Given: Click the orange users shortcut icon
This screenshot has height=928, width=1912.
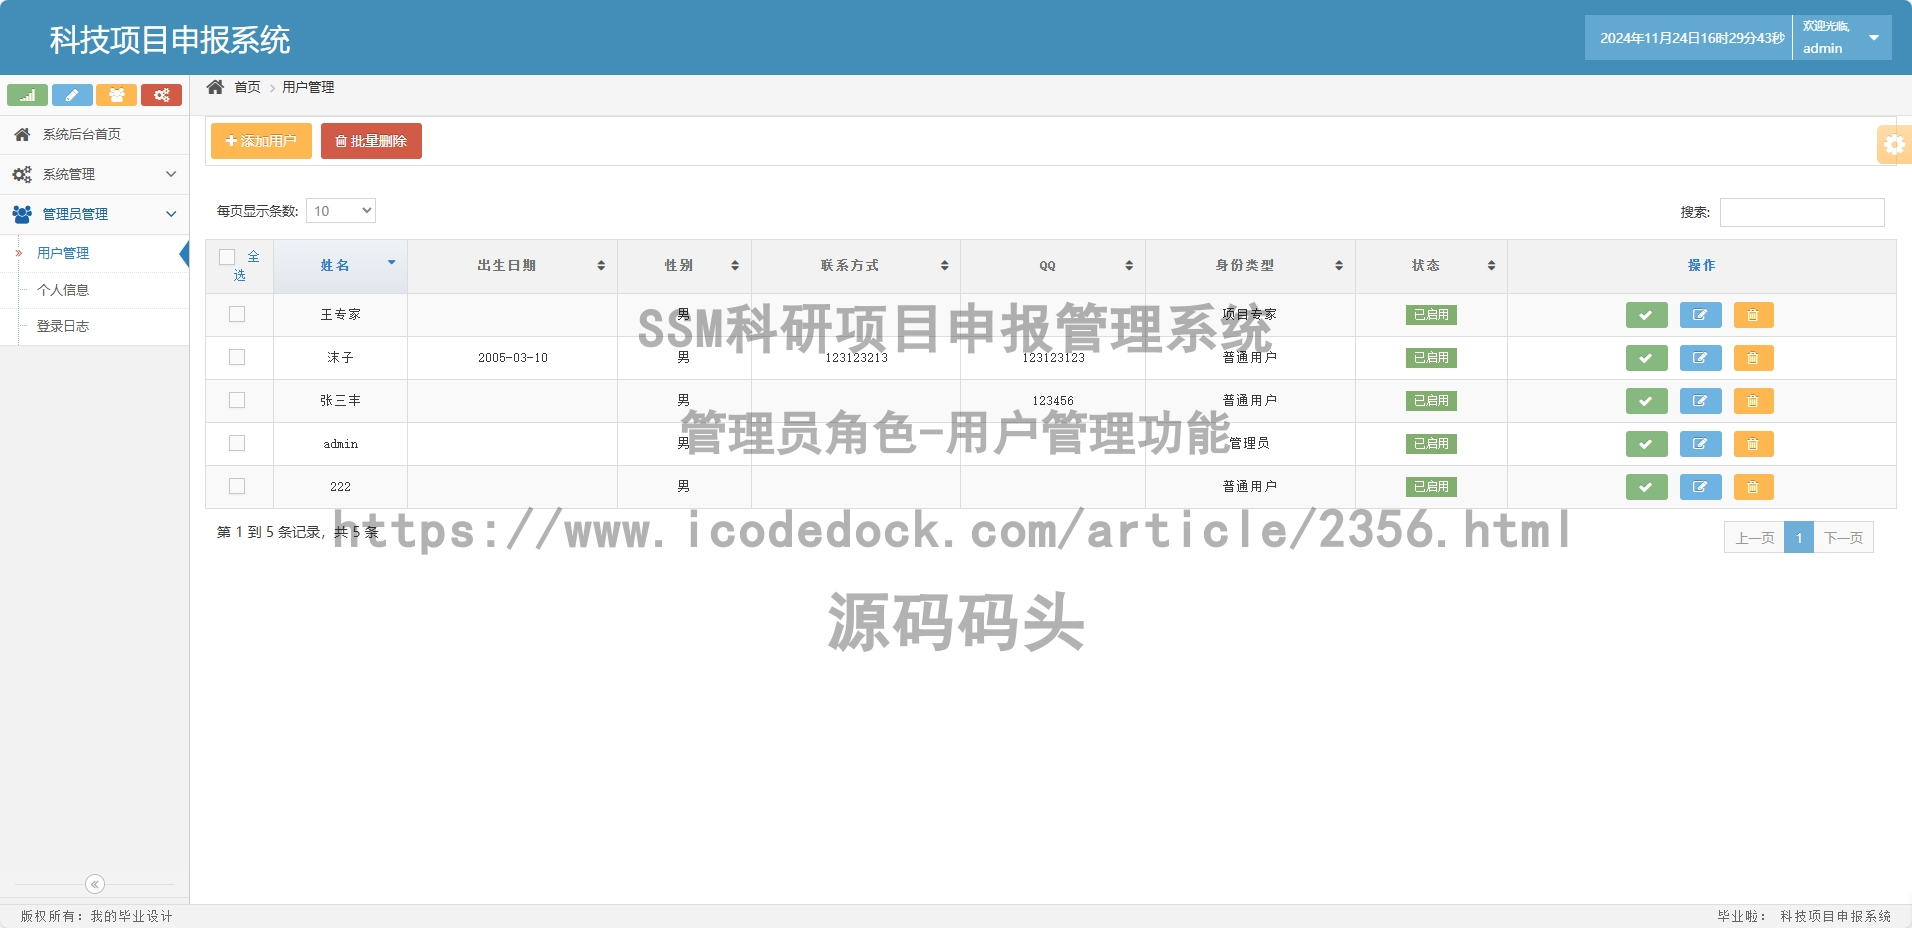Looking at the screenshot, I should click(117, 95).
